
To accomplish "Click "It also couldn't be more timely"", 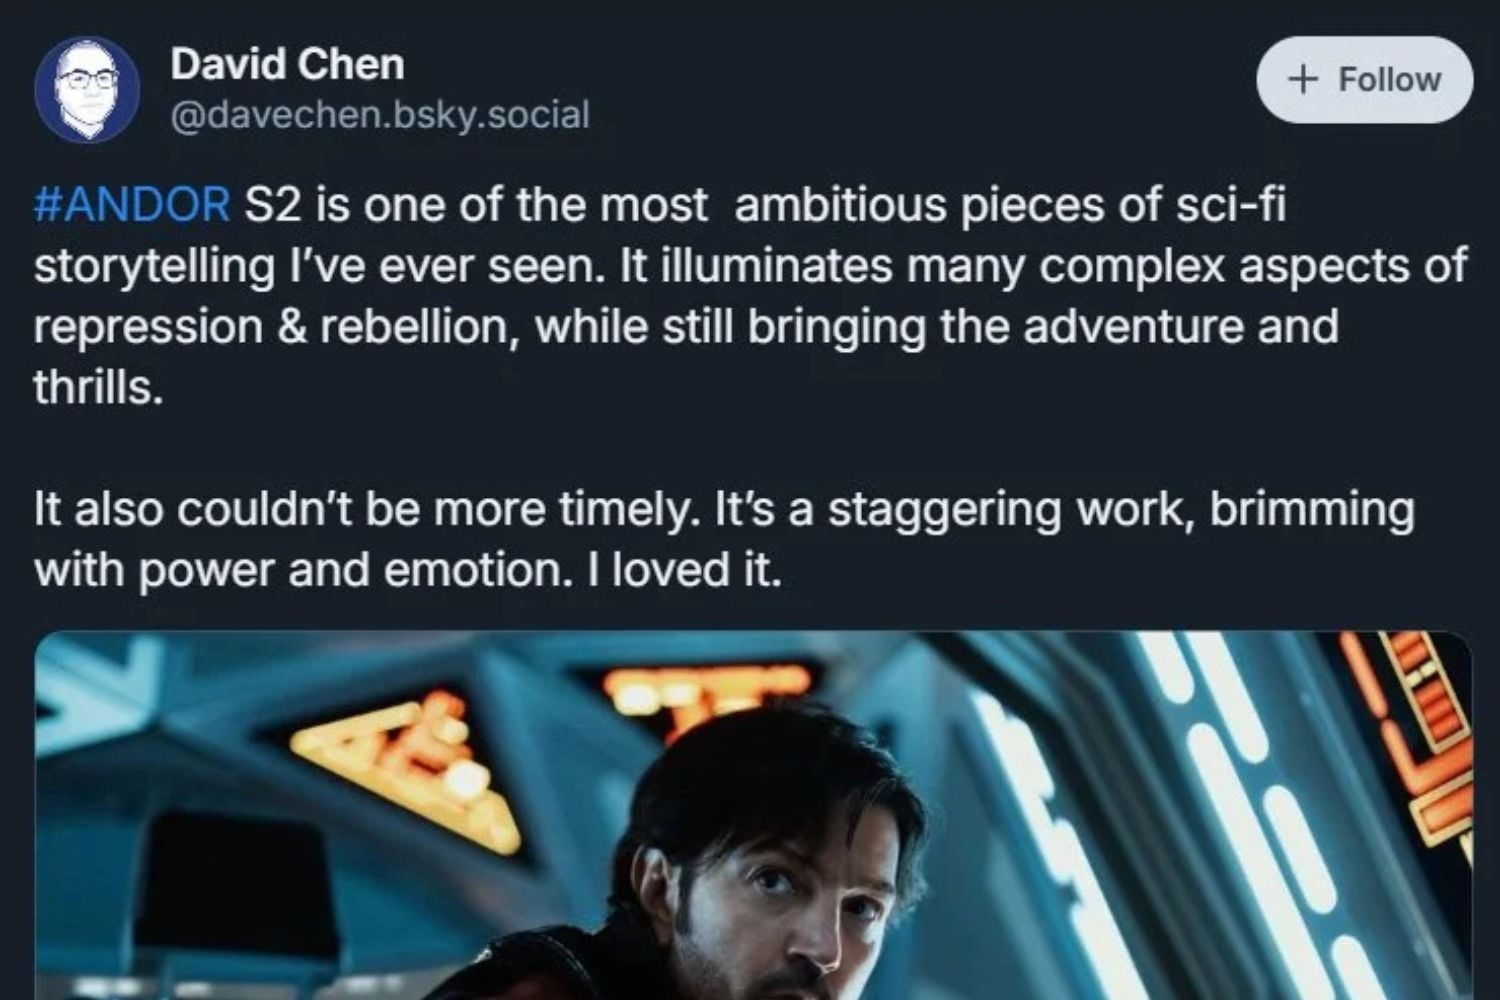I will pyautogui.click(x=362, y=510).
